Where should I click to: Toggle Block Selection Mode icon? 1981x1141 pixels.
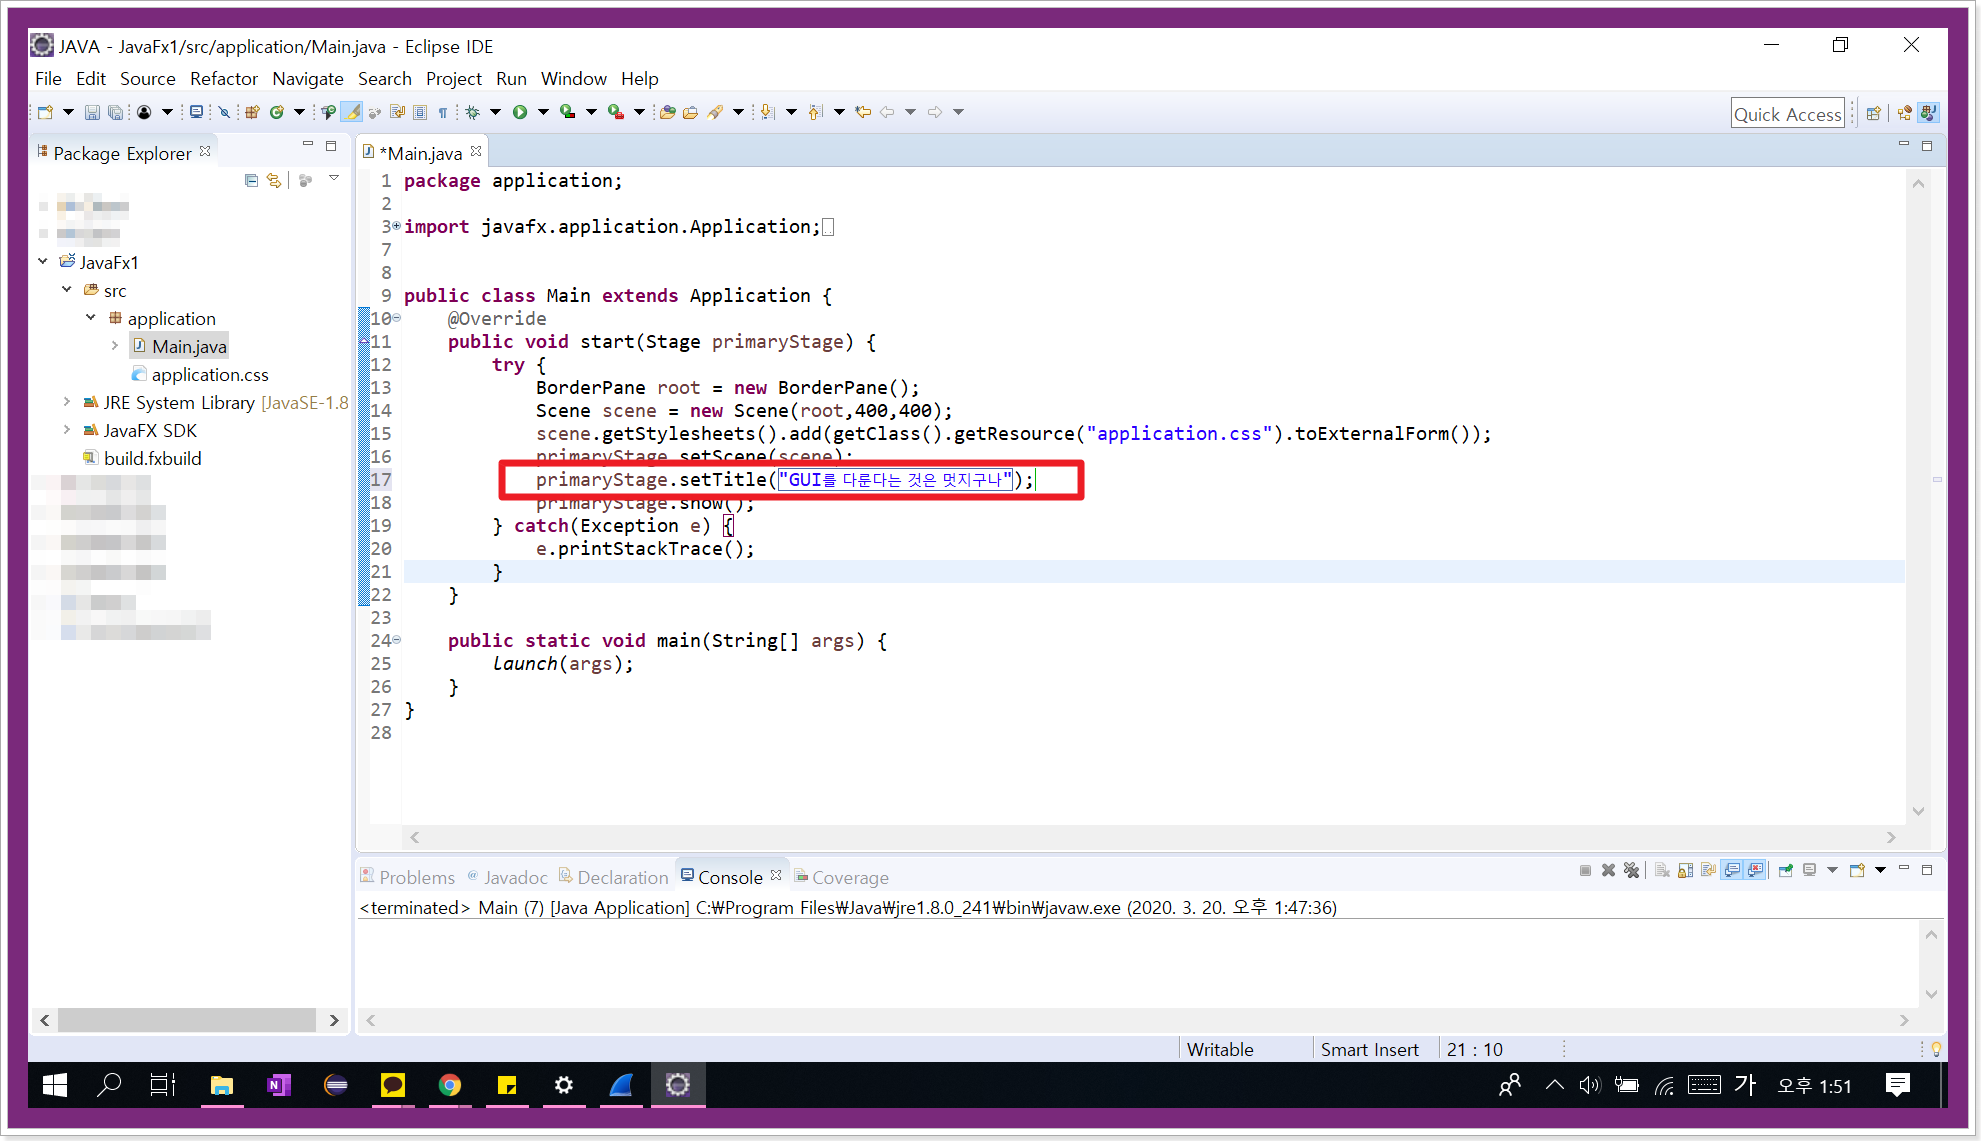pos(419,112)
